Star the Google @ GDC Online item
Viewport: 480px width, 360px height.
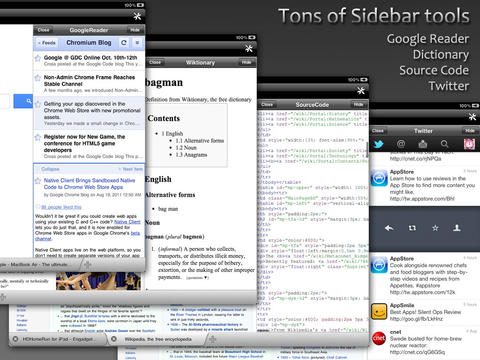pos(38,58)
